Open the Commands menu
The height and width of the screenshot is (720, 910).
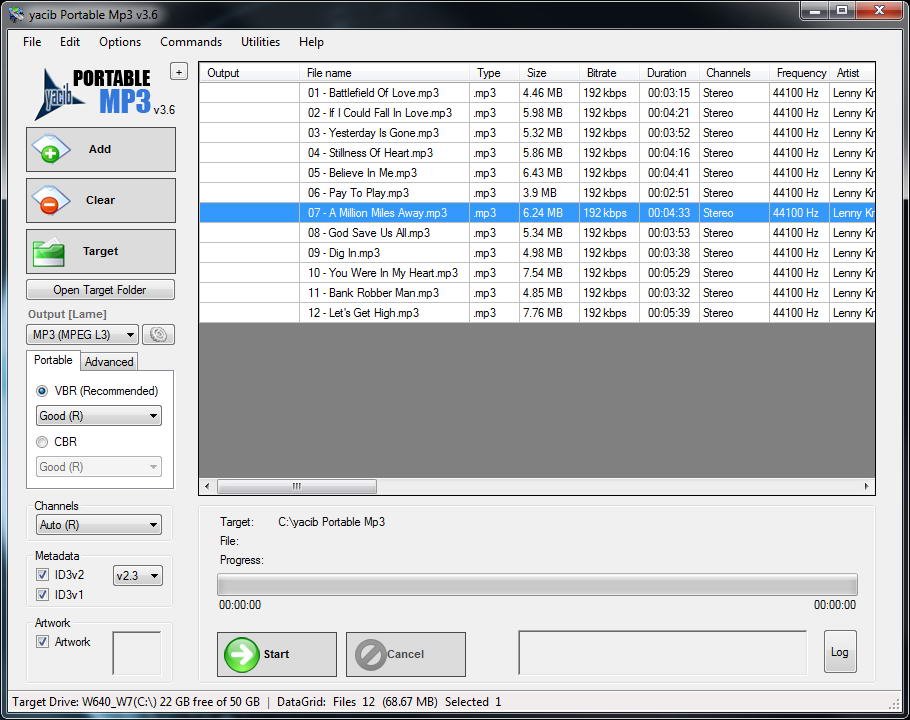click(x=191, y=42)
